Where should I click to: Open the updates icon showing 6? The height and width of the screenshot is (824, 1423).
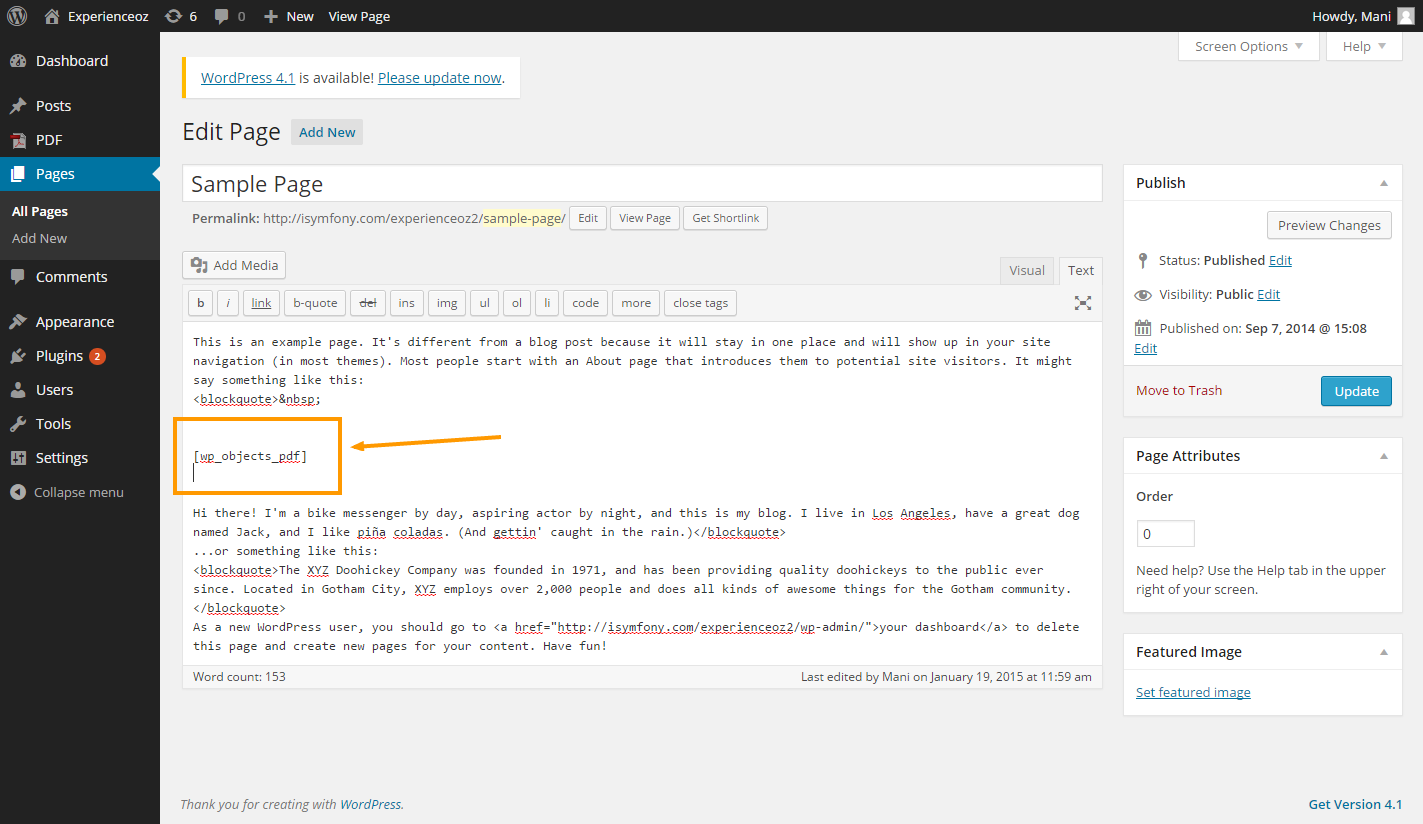click(174, 16)
